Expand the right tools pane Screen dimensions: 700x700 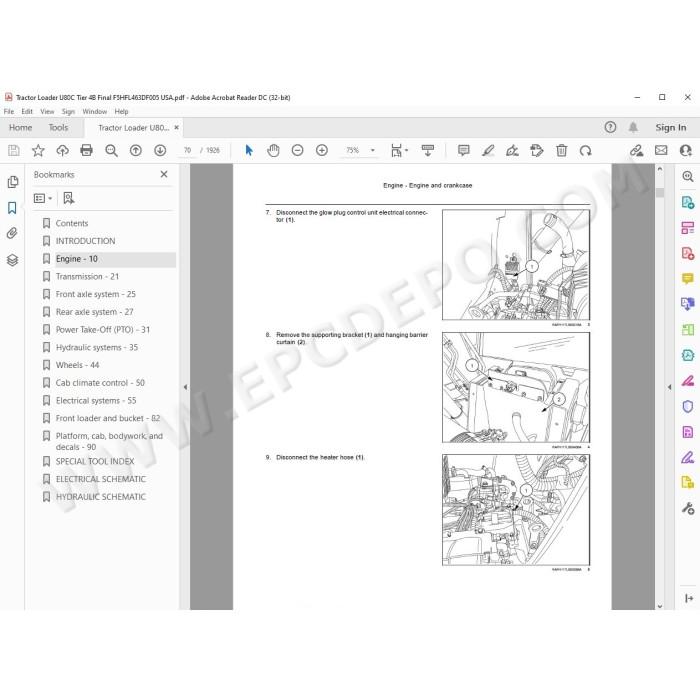click(688, 598)
